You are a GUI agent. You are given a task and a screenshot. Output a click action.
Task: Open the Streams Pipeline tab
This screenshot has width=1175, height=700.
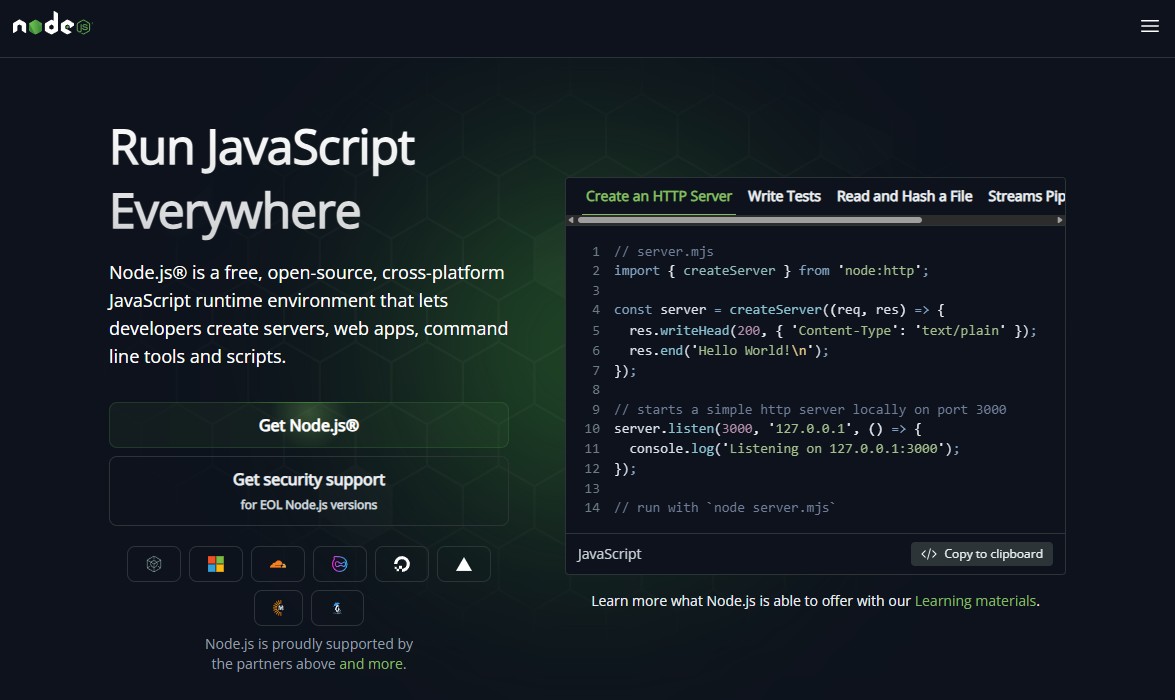(1026, 196)
